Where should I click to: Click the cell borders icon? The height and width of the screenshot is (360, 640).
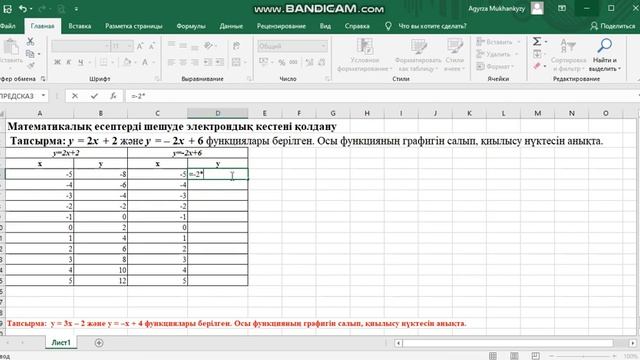pos(103,62)
